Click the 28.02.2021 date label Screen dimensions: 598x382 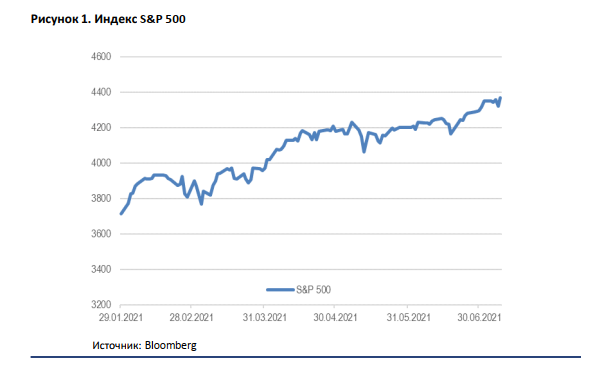(x=191, y=317)
